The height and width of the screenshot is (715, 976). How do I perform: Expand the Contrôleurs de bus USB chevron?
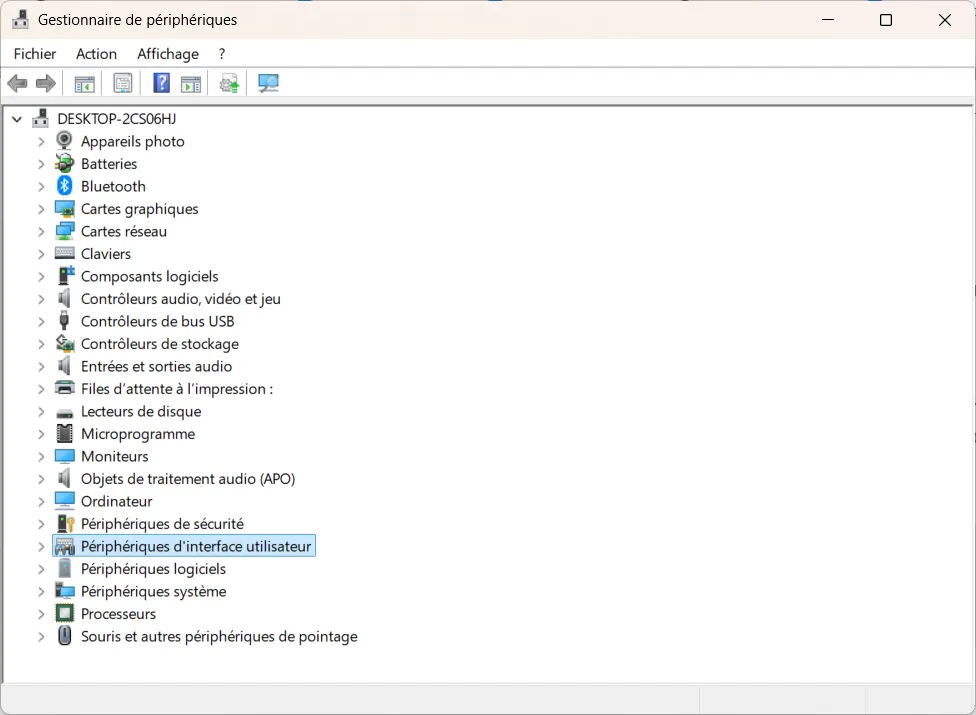[x=41, y=321]
